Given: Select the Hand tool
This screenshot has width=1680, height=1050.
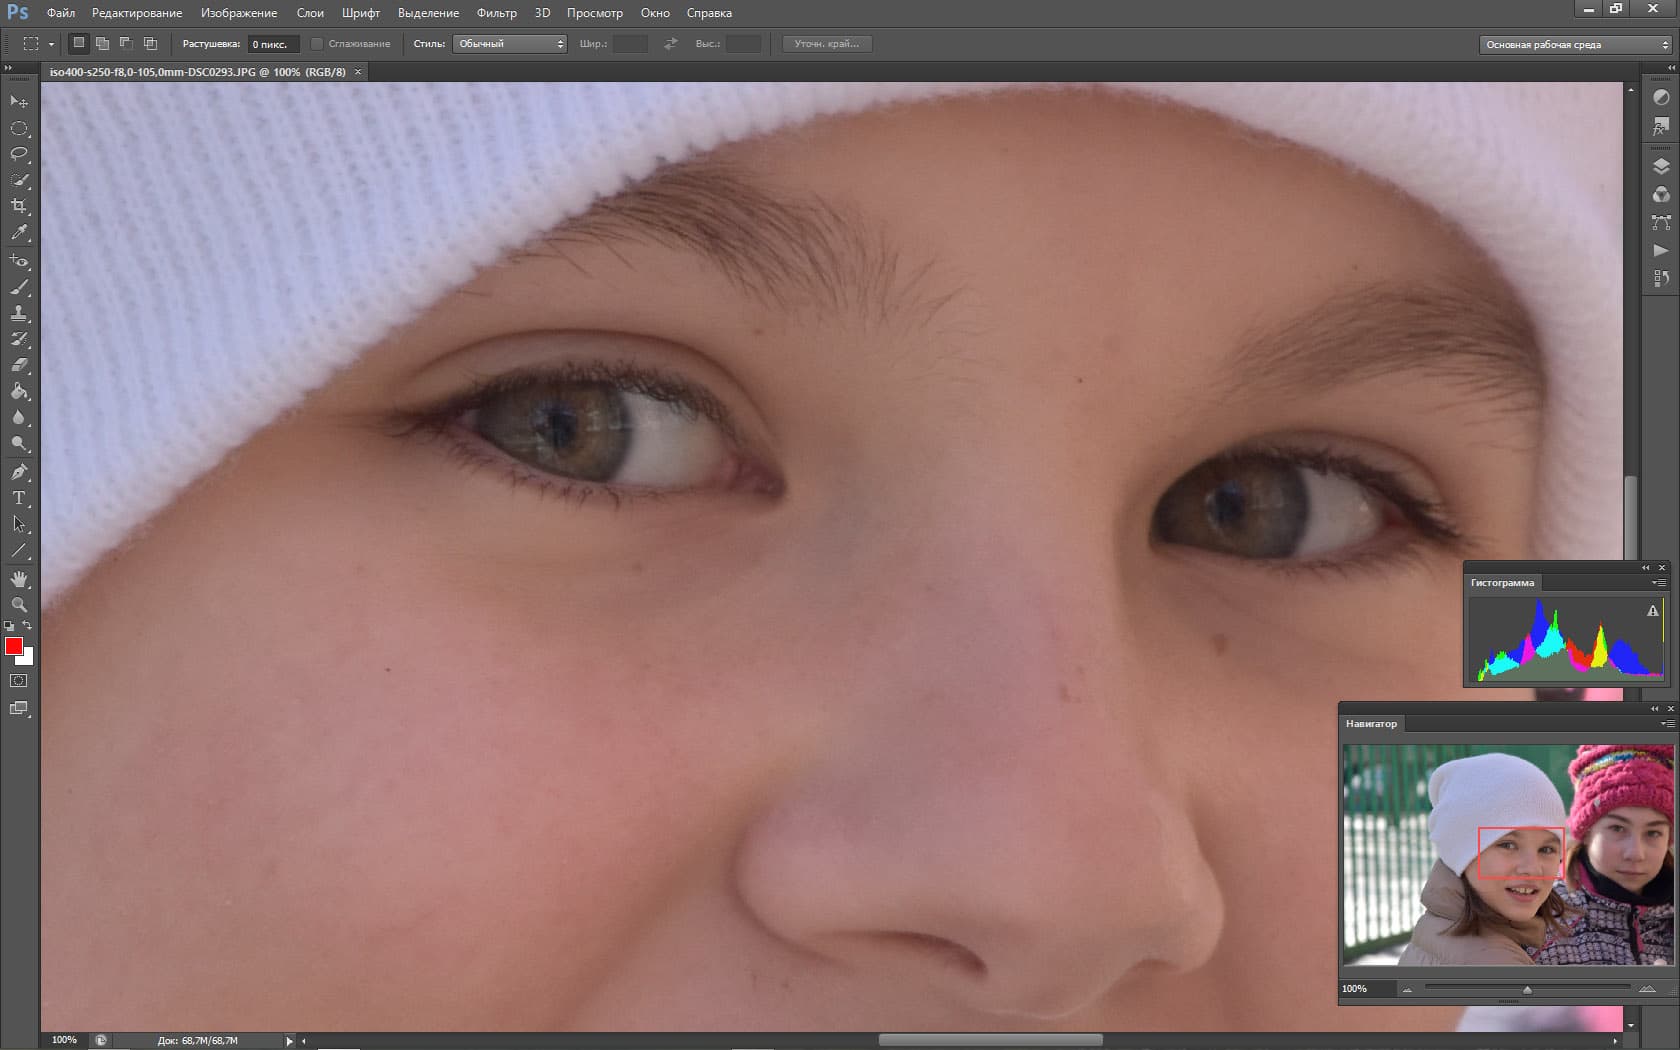Looking at the screenshot, I should click(x=19, y=579).
